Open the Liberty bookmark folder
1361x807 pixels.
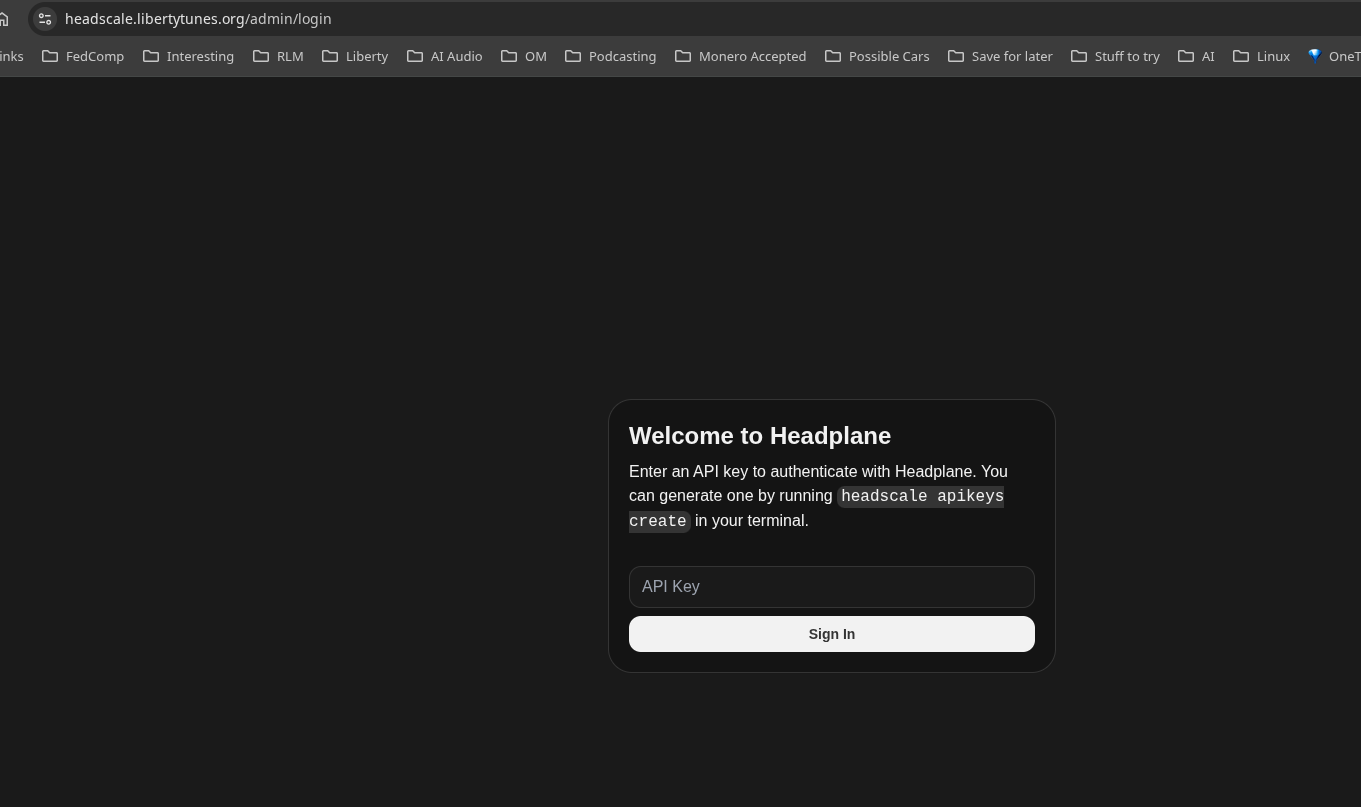coord(355,56)
